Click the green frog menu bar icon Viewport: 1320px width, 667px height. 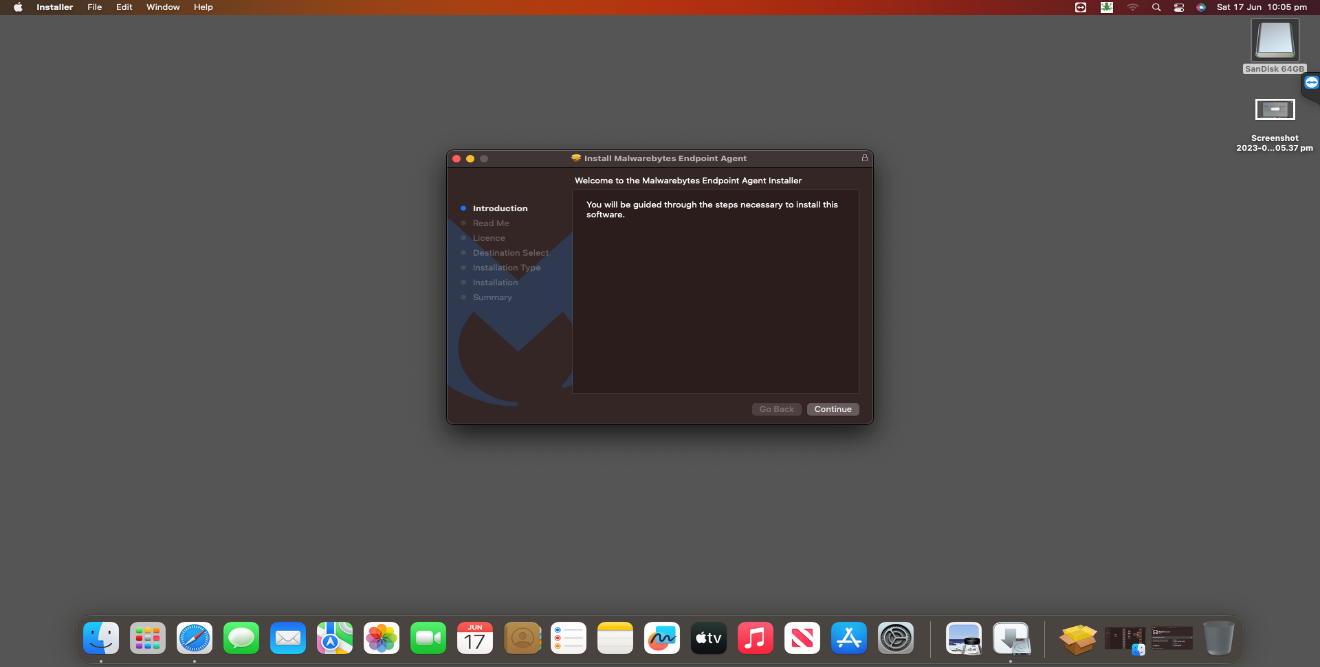pos(1107,7)
